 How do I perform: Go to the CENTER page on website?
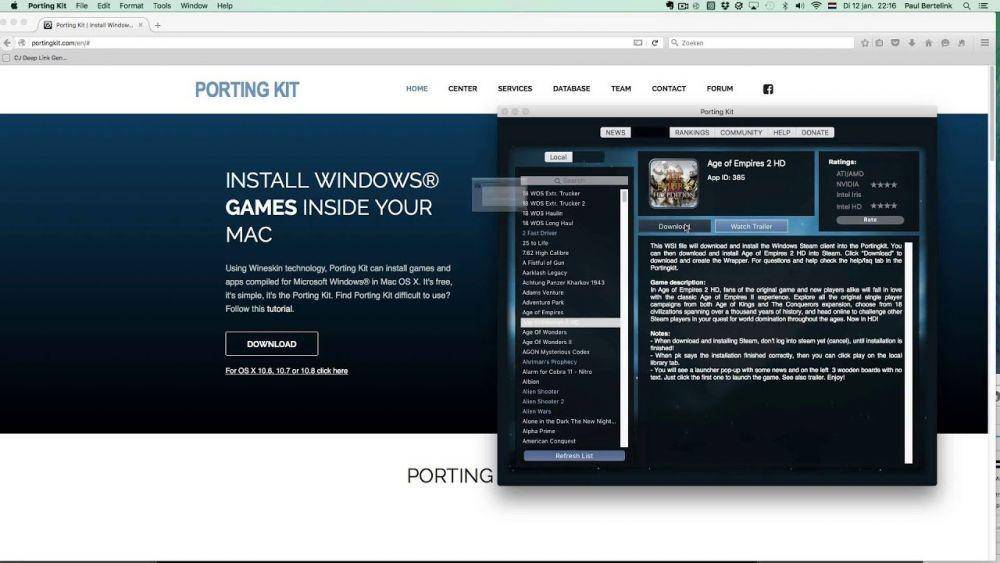click(x=462, y=89)
